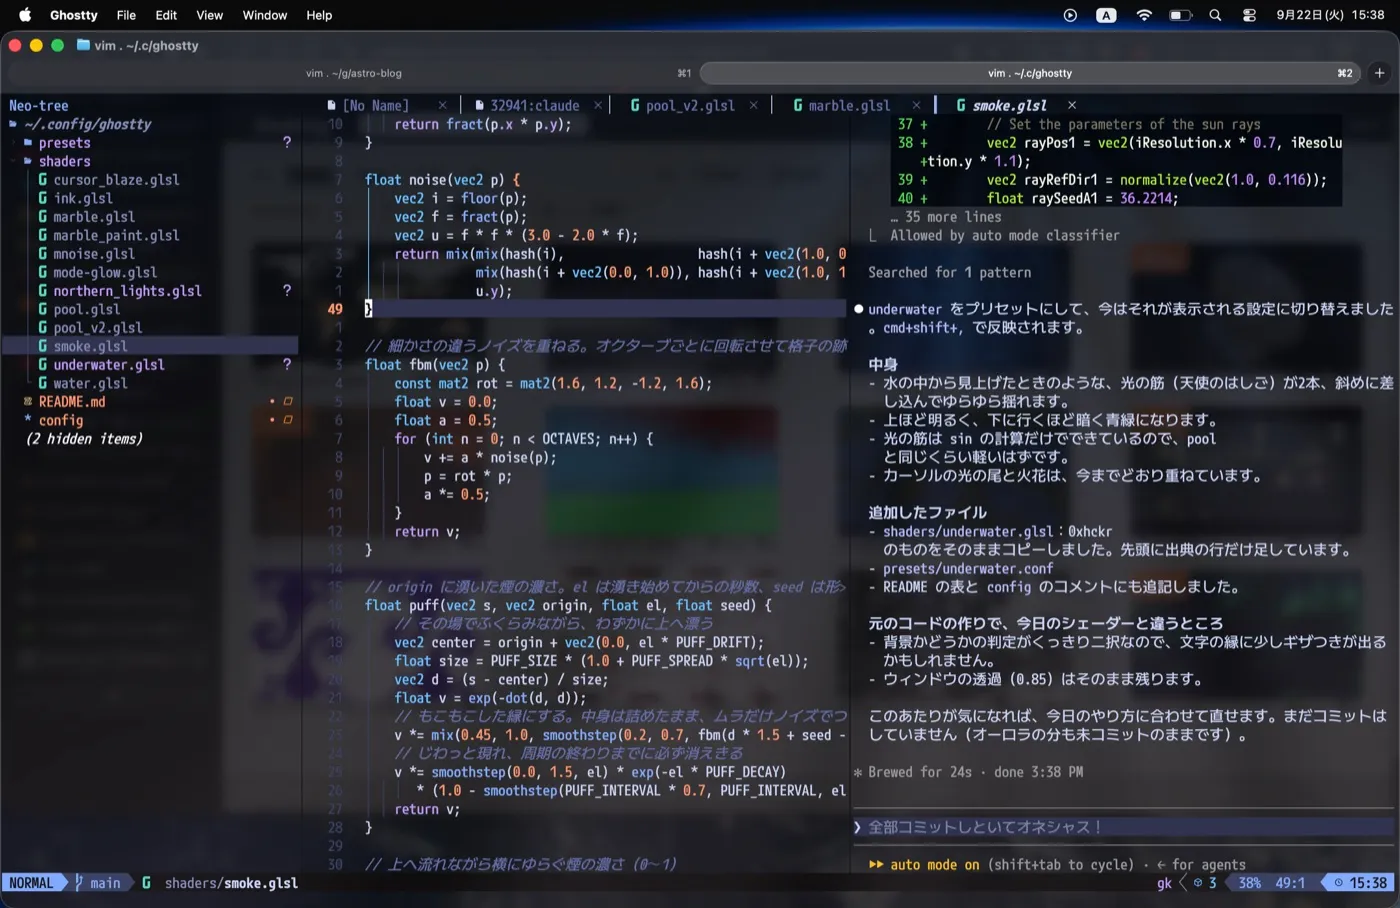Select the vim ~/.c/ghostty terminal tab
The image size is (1400, 908).
click(1030, 73)
